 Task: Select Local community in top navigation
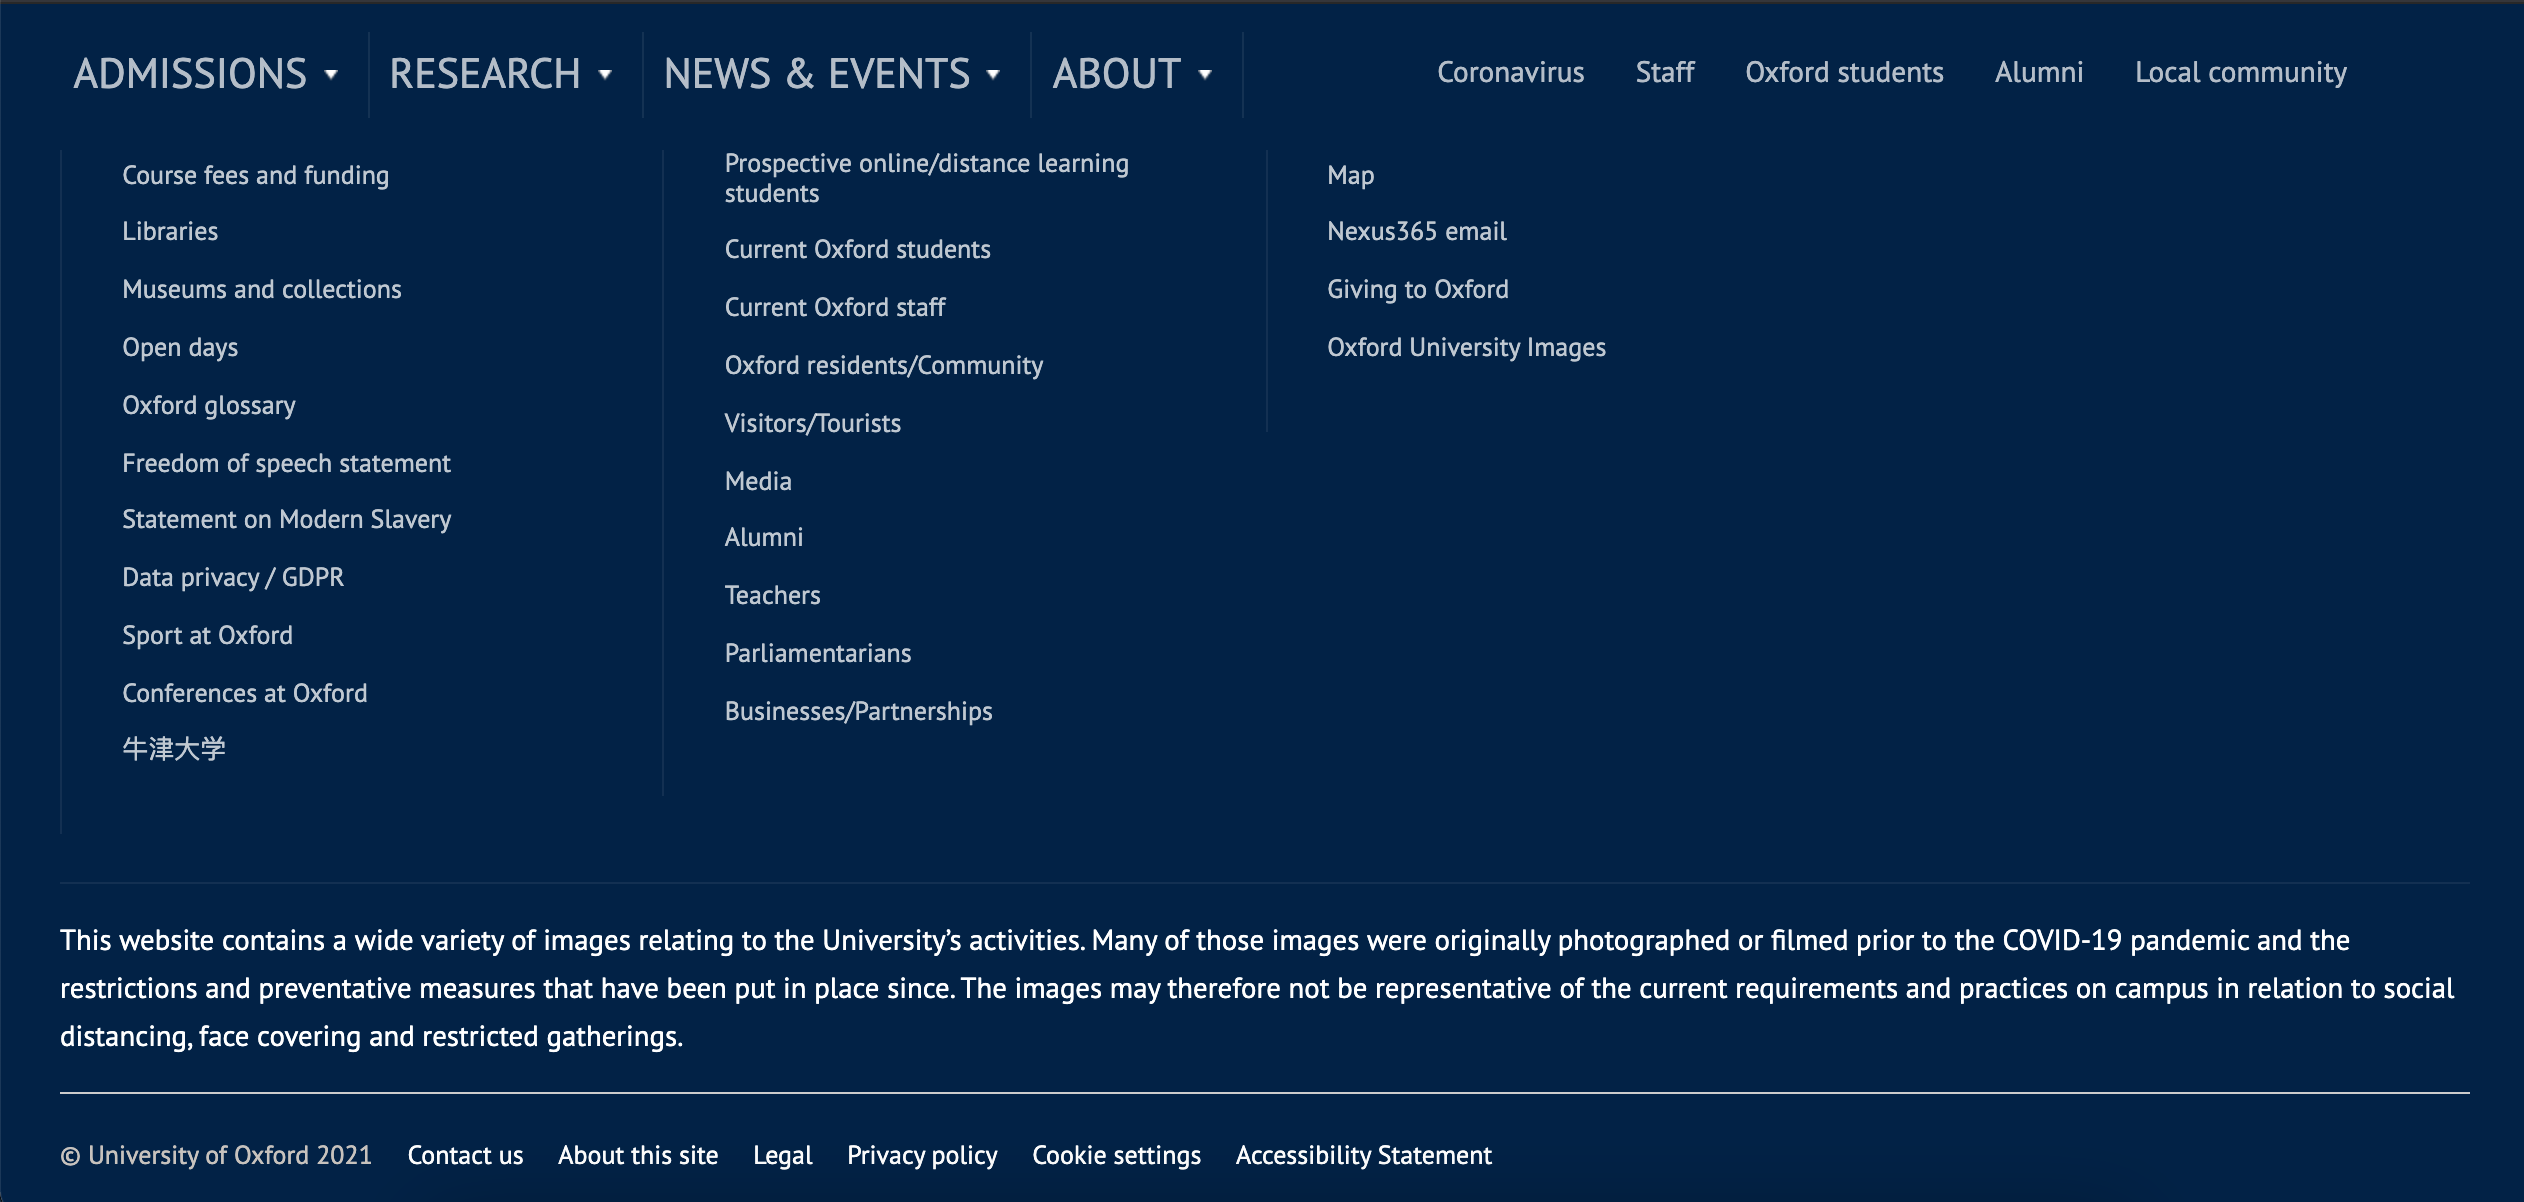coord(2240,73)
